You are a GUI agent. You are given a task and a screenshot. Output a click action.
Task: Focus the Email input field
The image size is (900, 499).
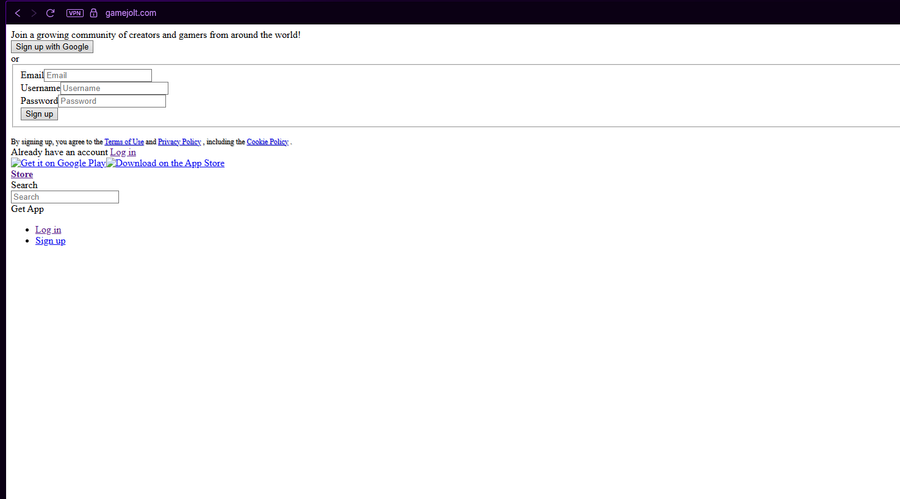coord(98,75)
